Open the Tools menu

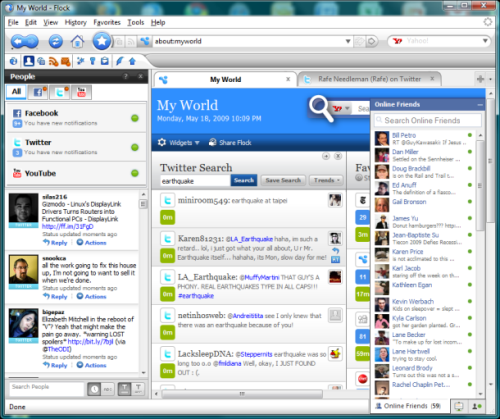tap(136, 22)
